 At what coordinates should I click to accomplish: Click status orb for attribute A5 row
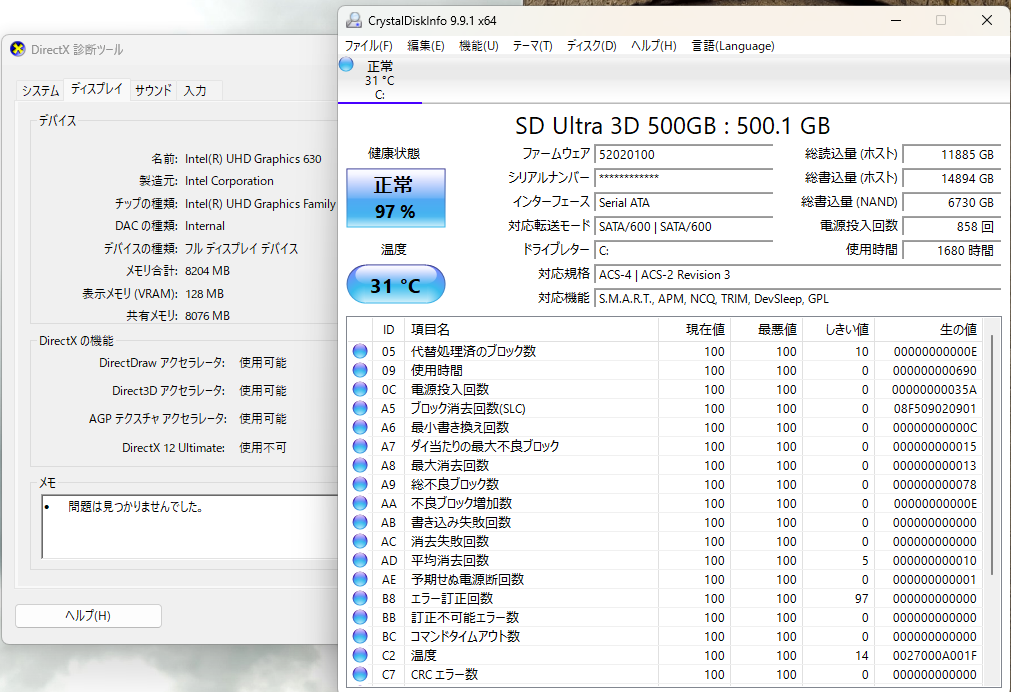pos(360,408)
